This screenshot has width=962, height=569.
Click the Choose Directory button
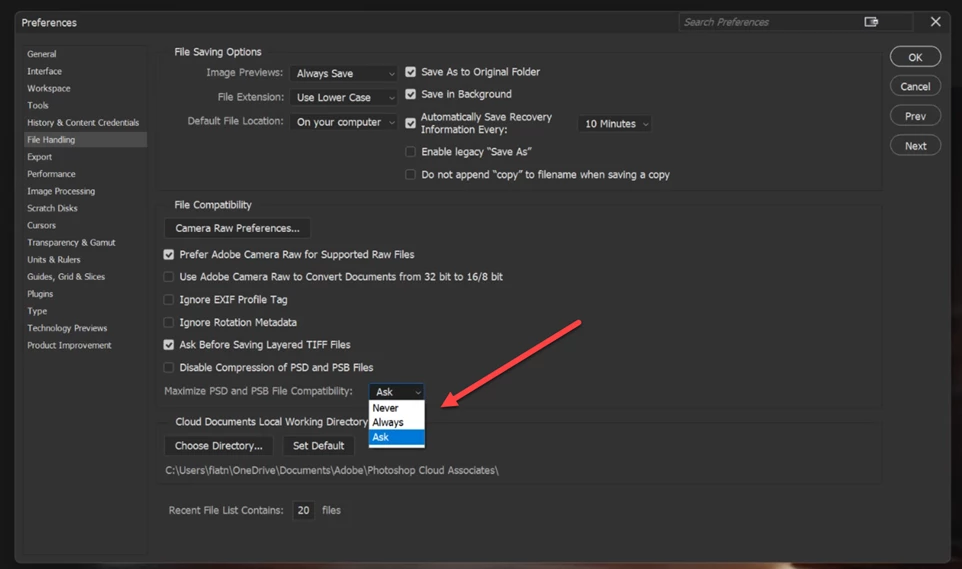(218, 446)
